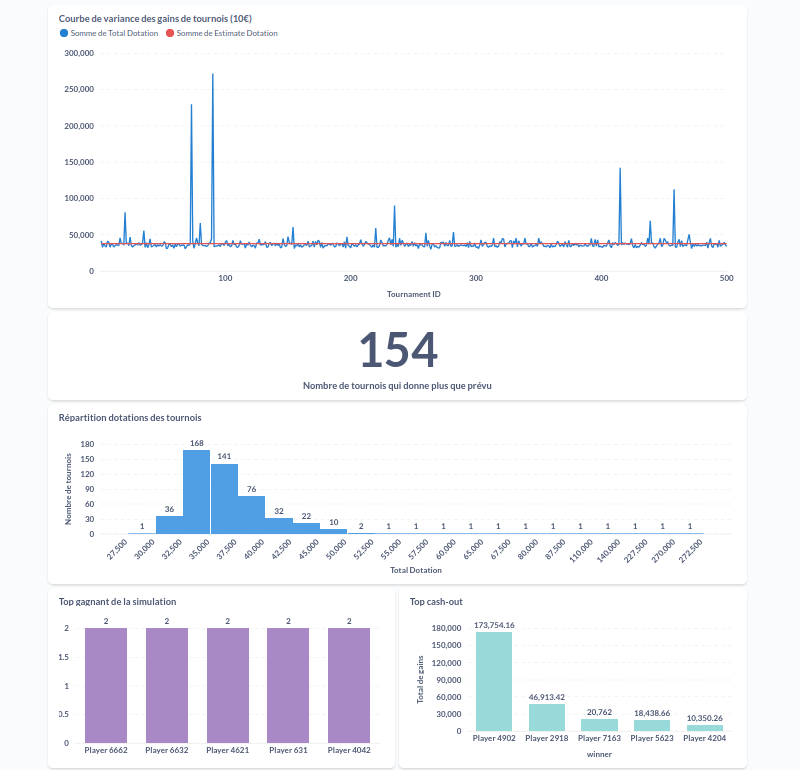800x770 pixels.
Task: Click the 46,913.42 value label
Action: click(x=547, y=697)
